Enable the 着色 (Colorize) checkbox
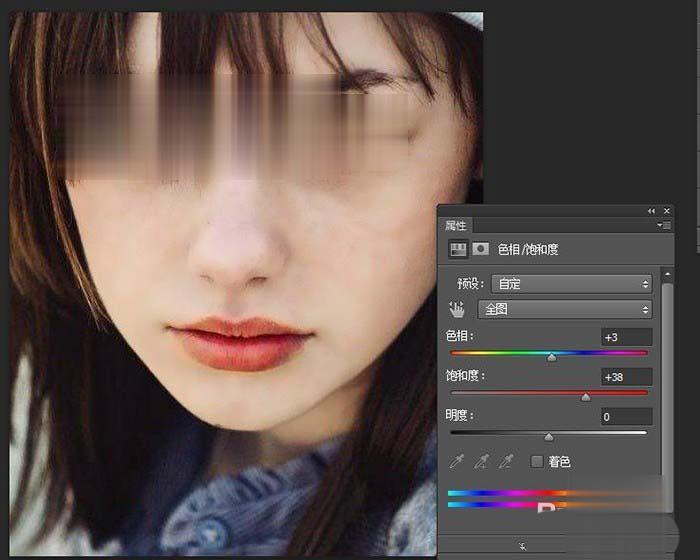The height and width of the screenshot is (560, 700). pos(537,461)
